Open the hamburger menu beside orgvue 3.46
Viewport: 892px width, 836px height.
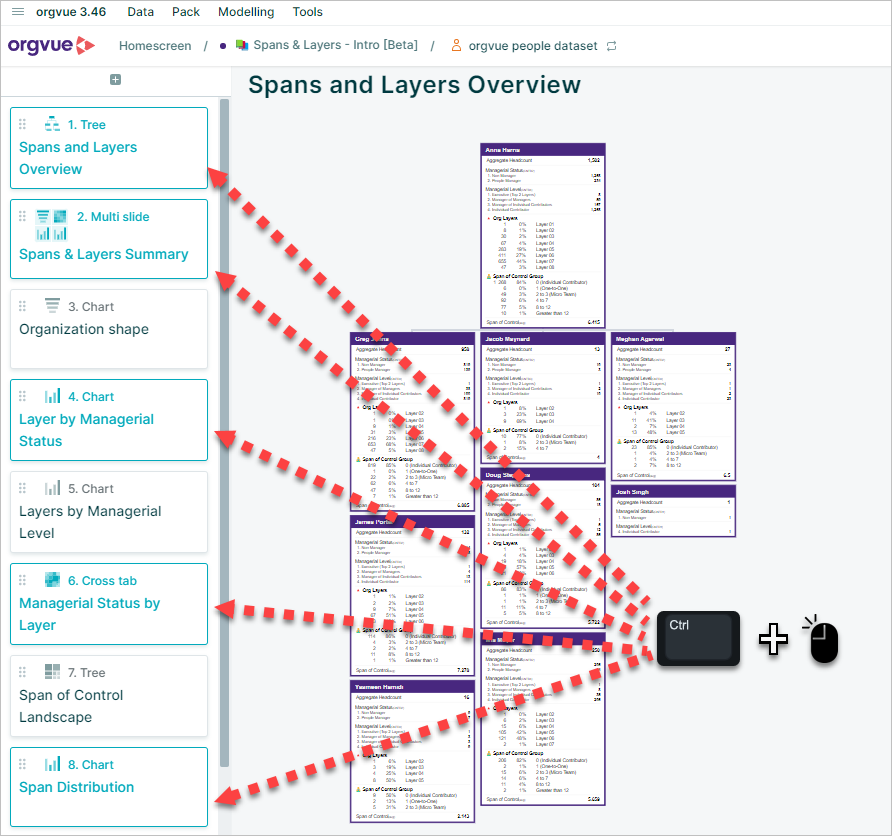point(18,12)
